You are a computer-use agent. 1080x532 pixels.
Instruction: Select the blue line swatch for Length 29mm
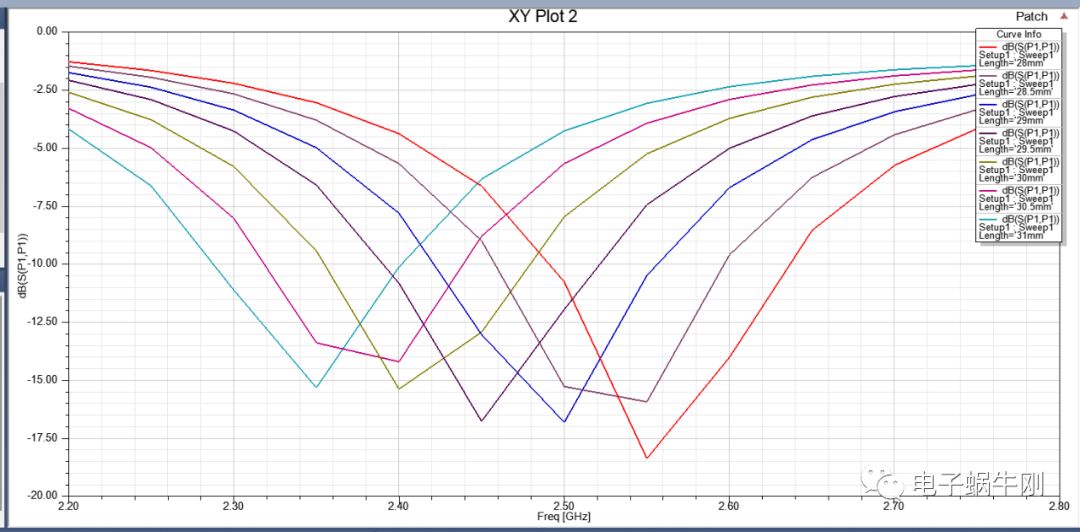[989, 104]
